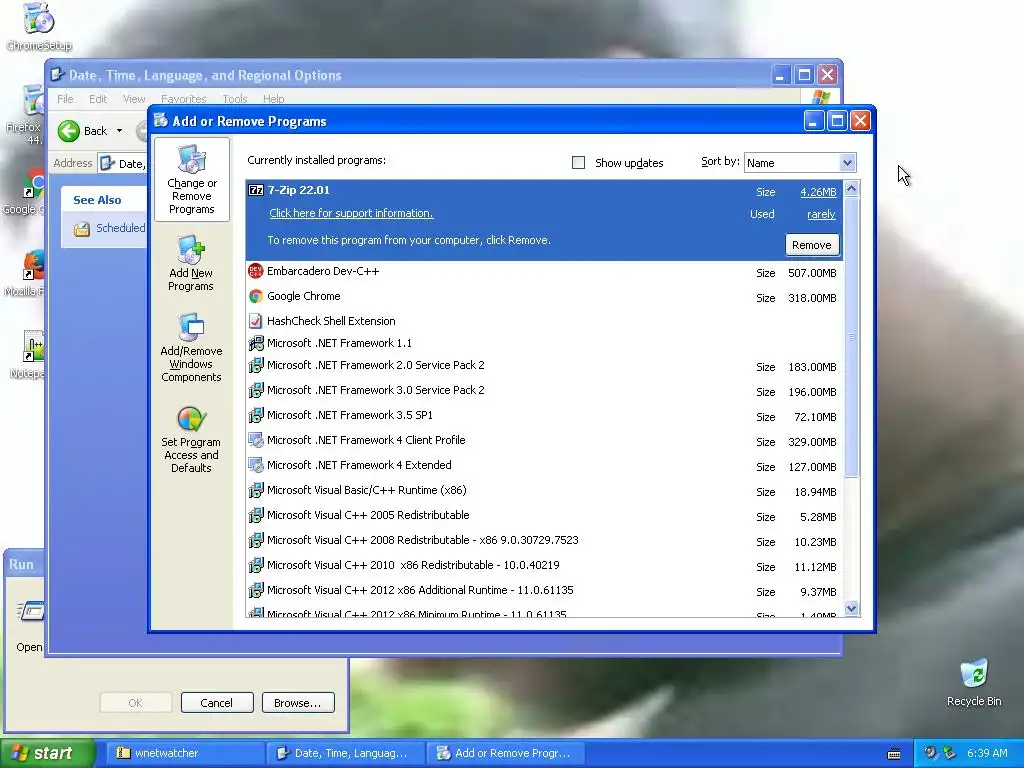Switch to Date, Time, Language taskbar button

click(346, 753)
